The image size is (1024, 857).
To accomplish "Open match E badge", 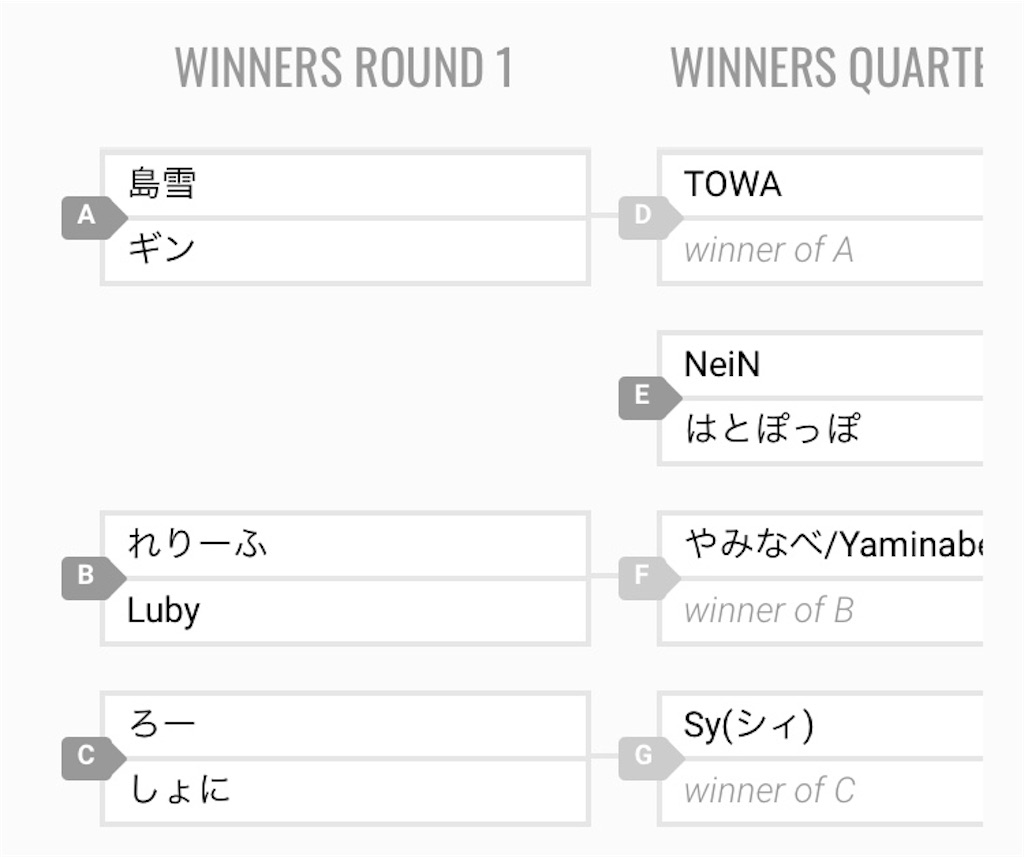I will [x=650, y=398].
